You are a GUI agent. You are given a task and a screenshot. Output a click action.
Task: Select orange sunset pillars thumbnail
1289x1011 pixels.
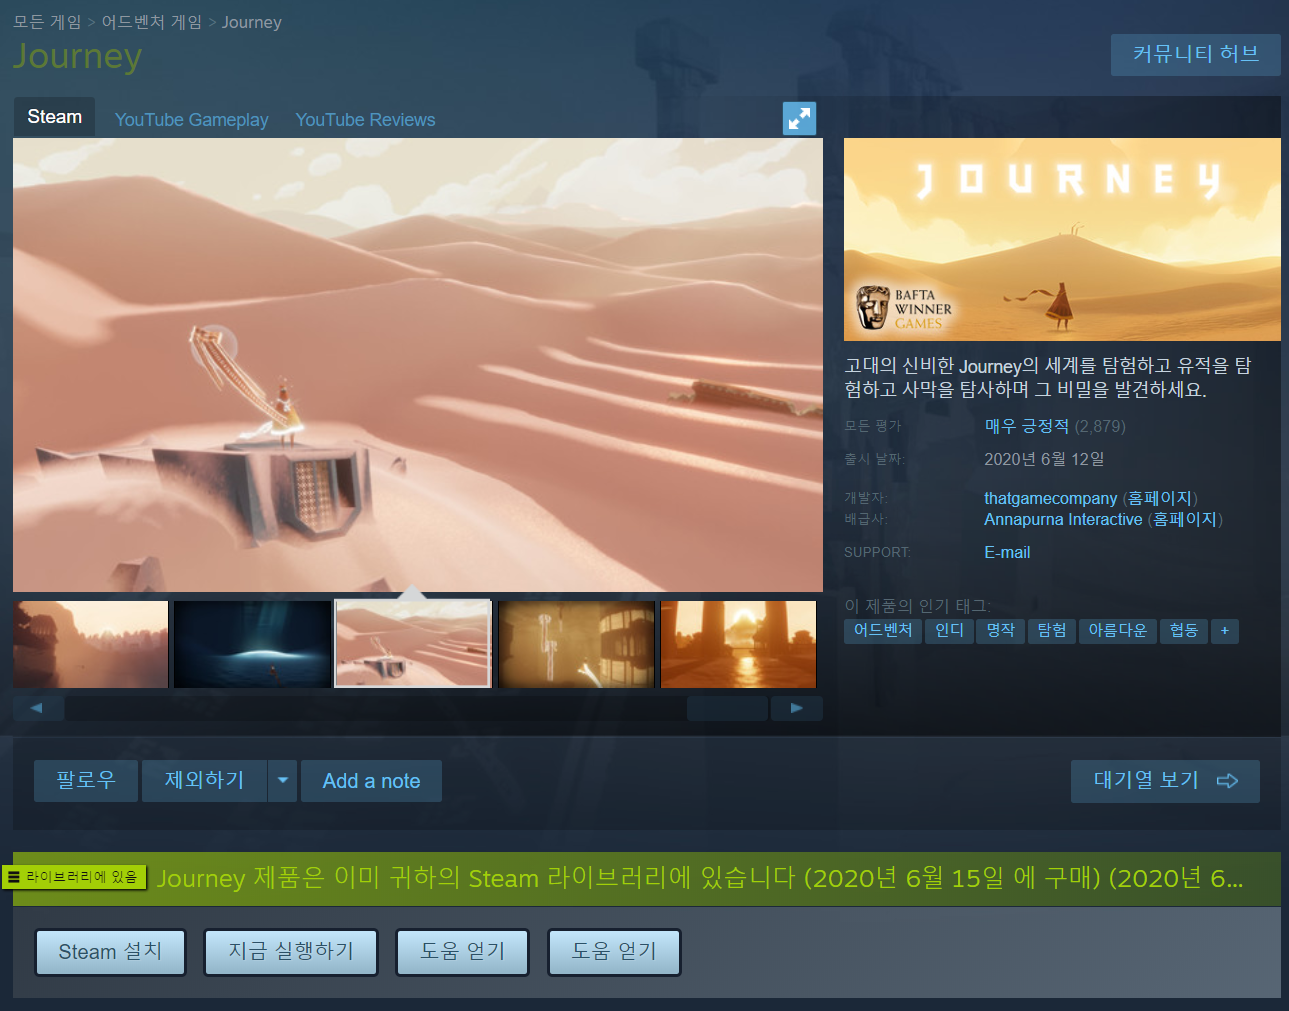[739, 644]
